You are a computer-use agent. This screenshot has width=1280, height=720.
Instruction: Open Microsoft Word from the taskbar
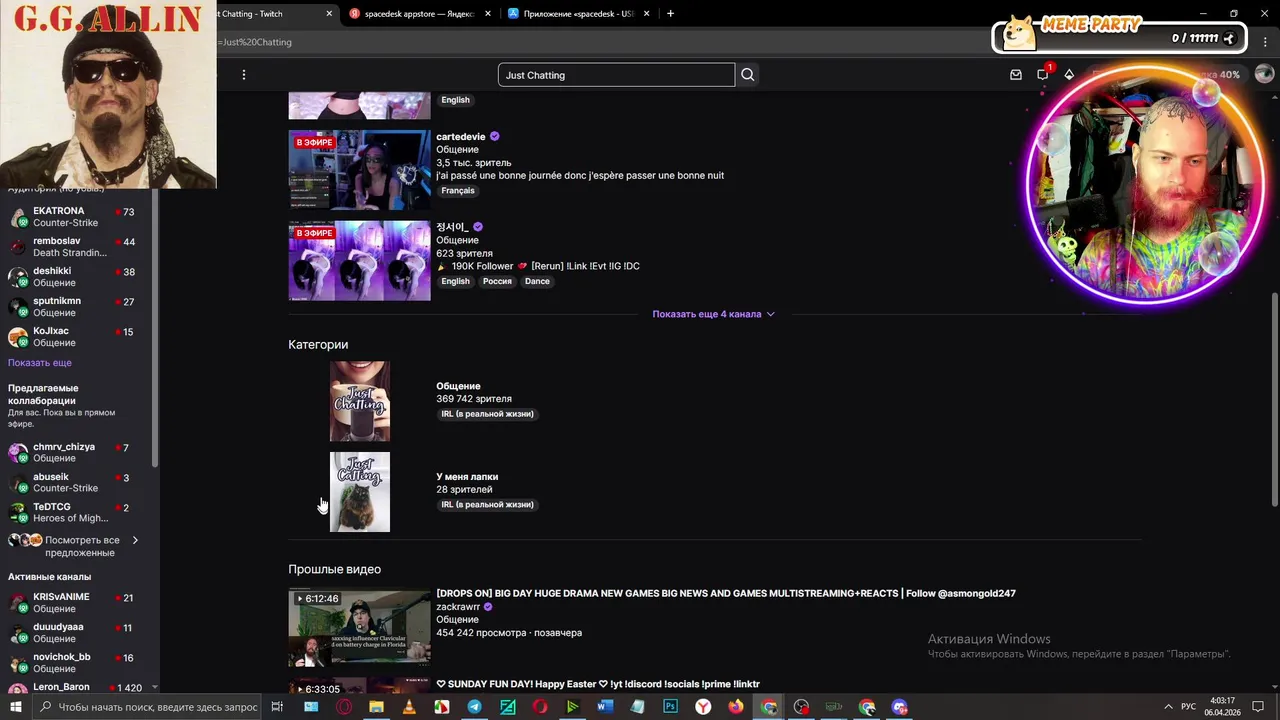click(605, 707)
